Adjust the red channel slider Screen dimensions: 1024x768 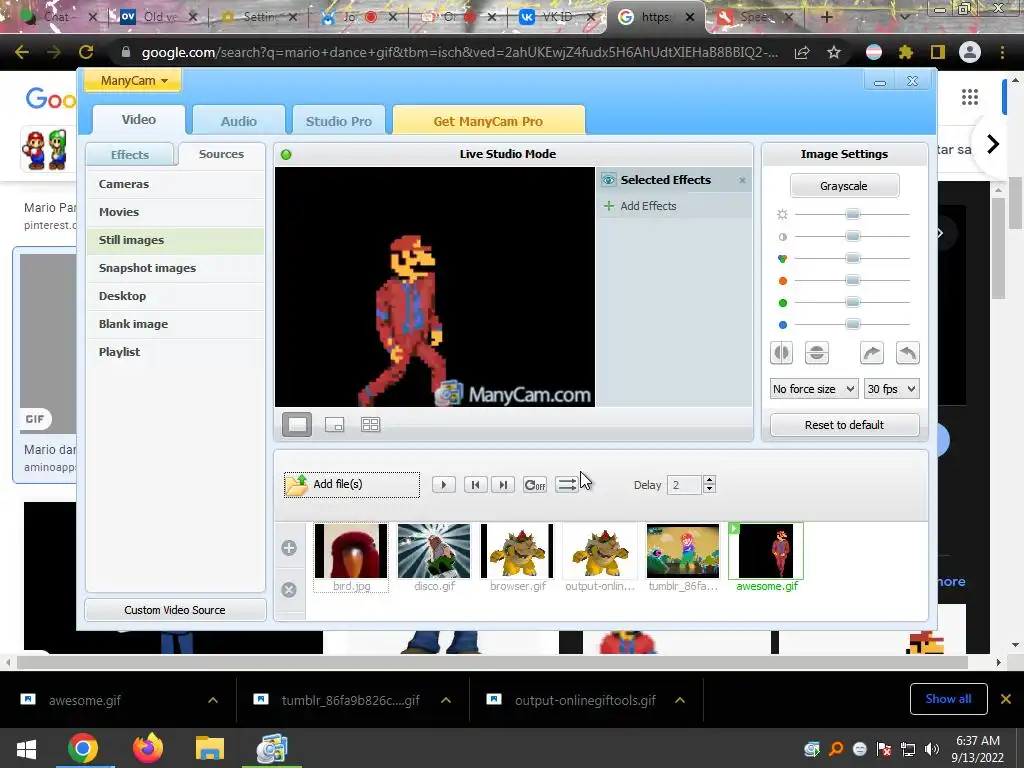pyautogui.click(x=852, y=281)
